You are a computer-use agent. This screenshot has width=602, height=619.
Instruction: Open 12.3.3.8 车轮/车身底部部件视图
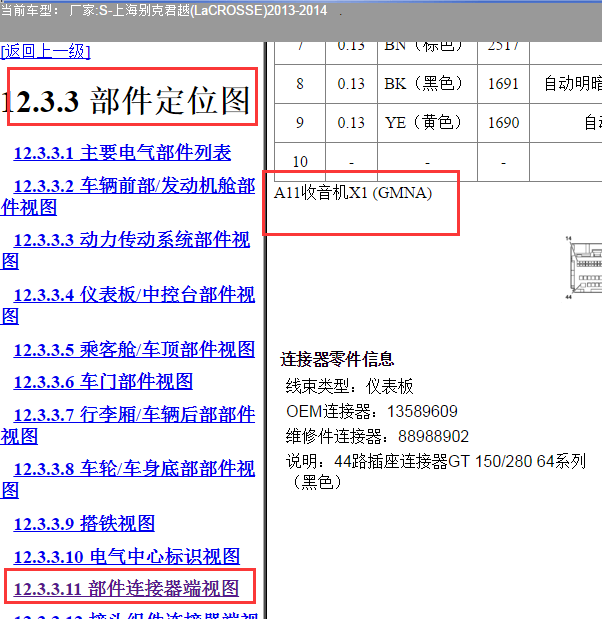128,479
